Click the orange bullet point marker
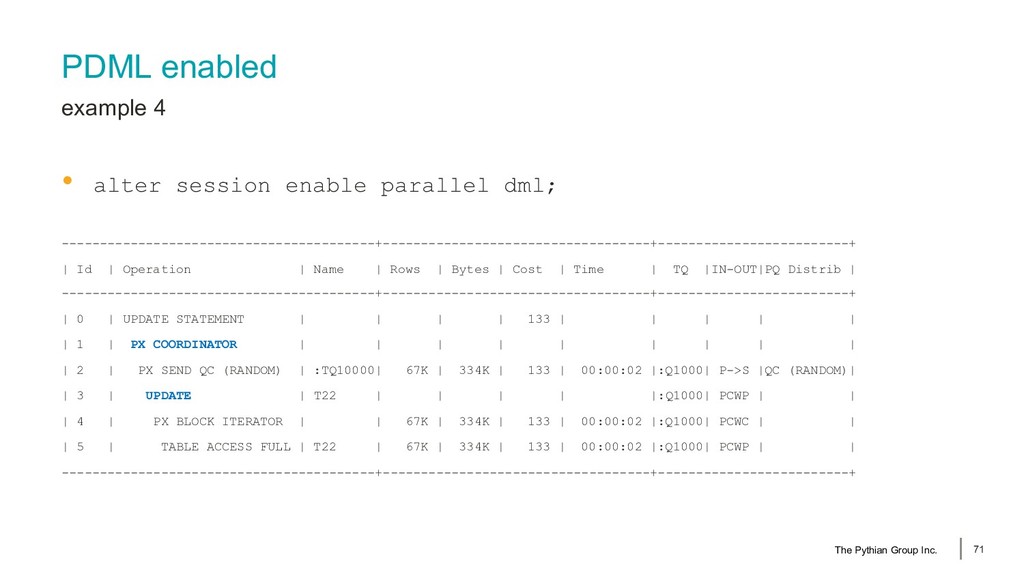This screenshot has height=576, width=1024. point(67,181)
